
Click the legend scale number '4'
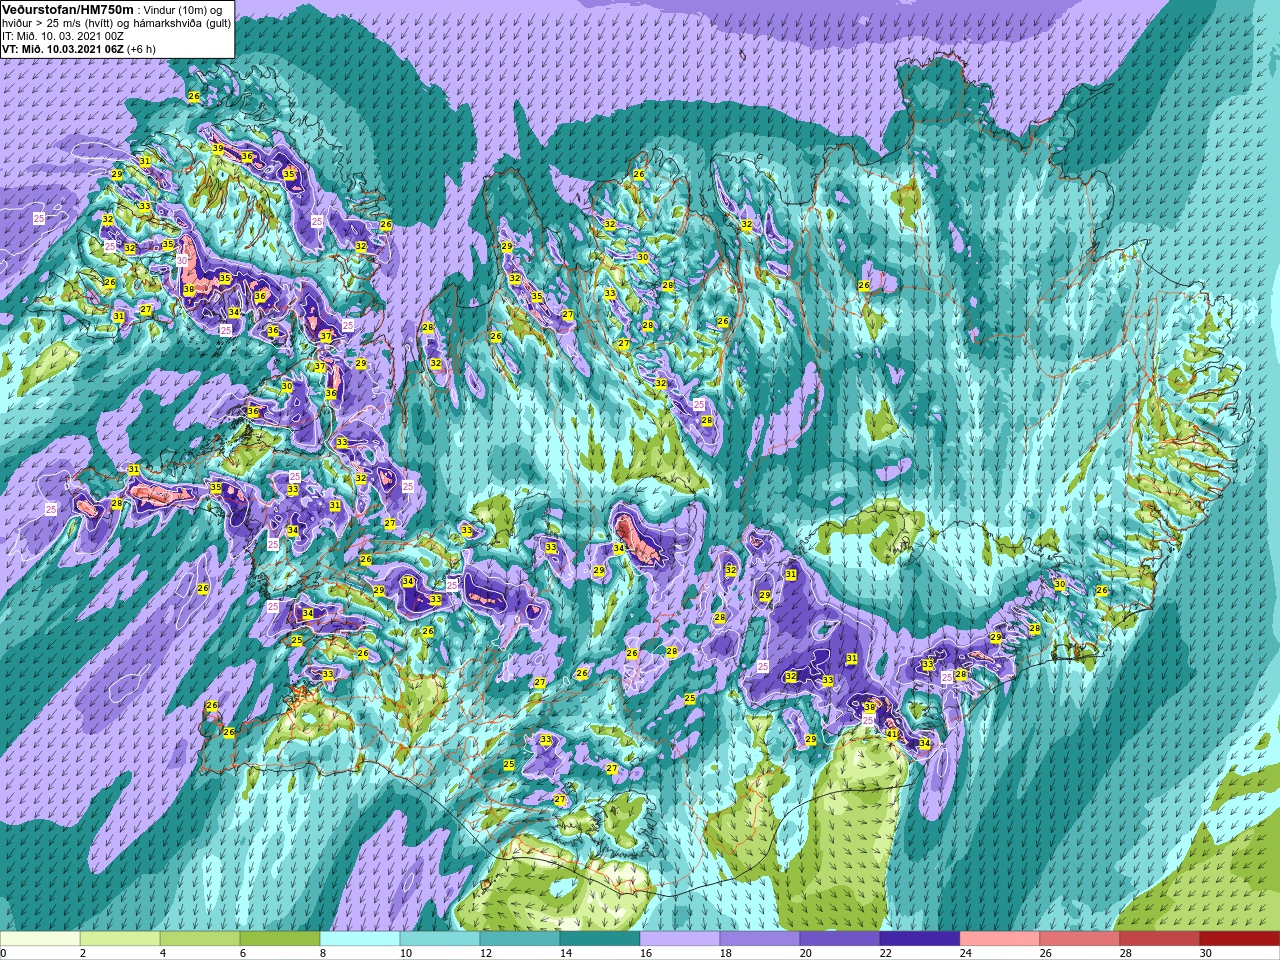(x=161, y=953)
